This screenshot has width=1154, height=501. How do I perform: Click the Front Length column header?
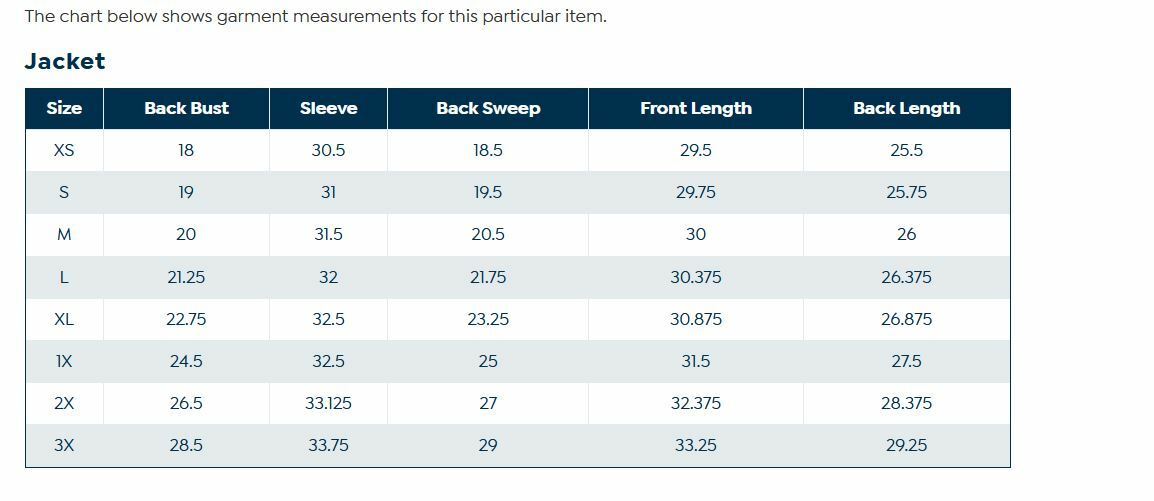[696, 108]
